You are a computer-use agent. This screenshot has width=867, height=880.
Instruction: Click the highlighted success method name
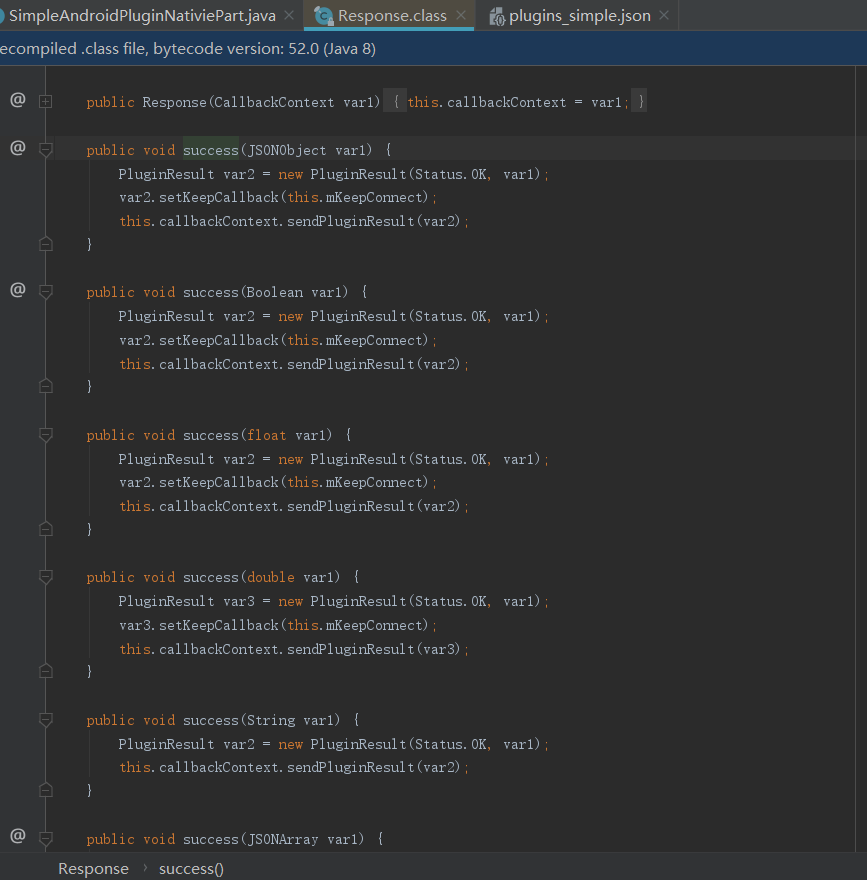(x=211, y=150)
